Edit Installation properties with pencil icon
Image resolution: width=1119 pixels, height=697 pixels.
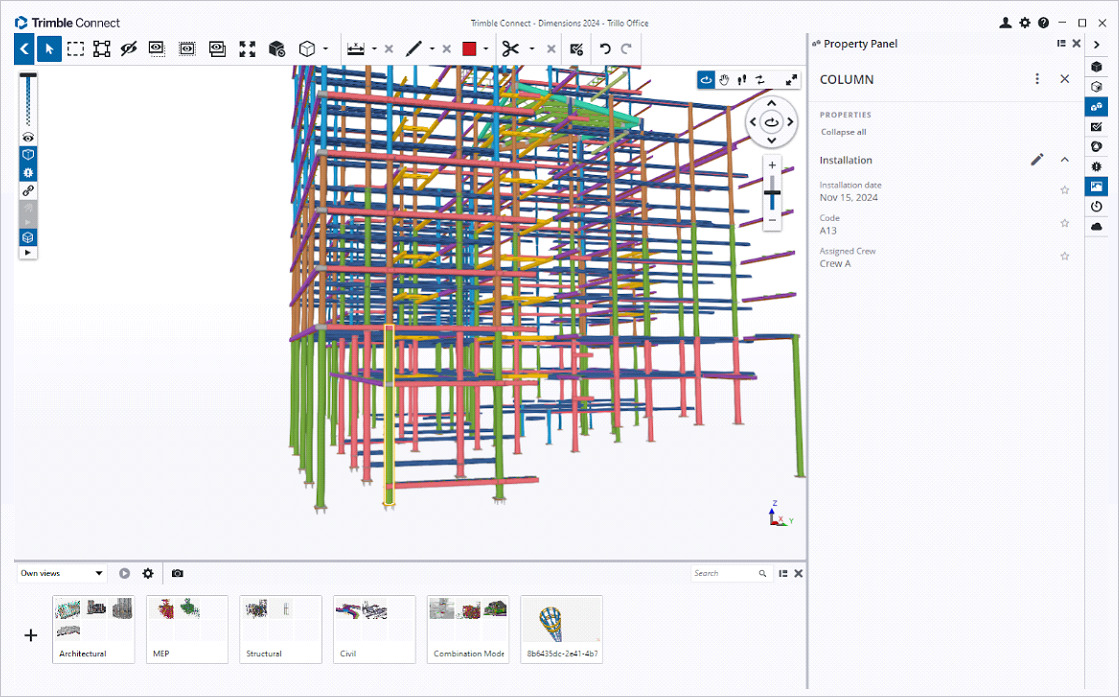pos(1037,160)
